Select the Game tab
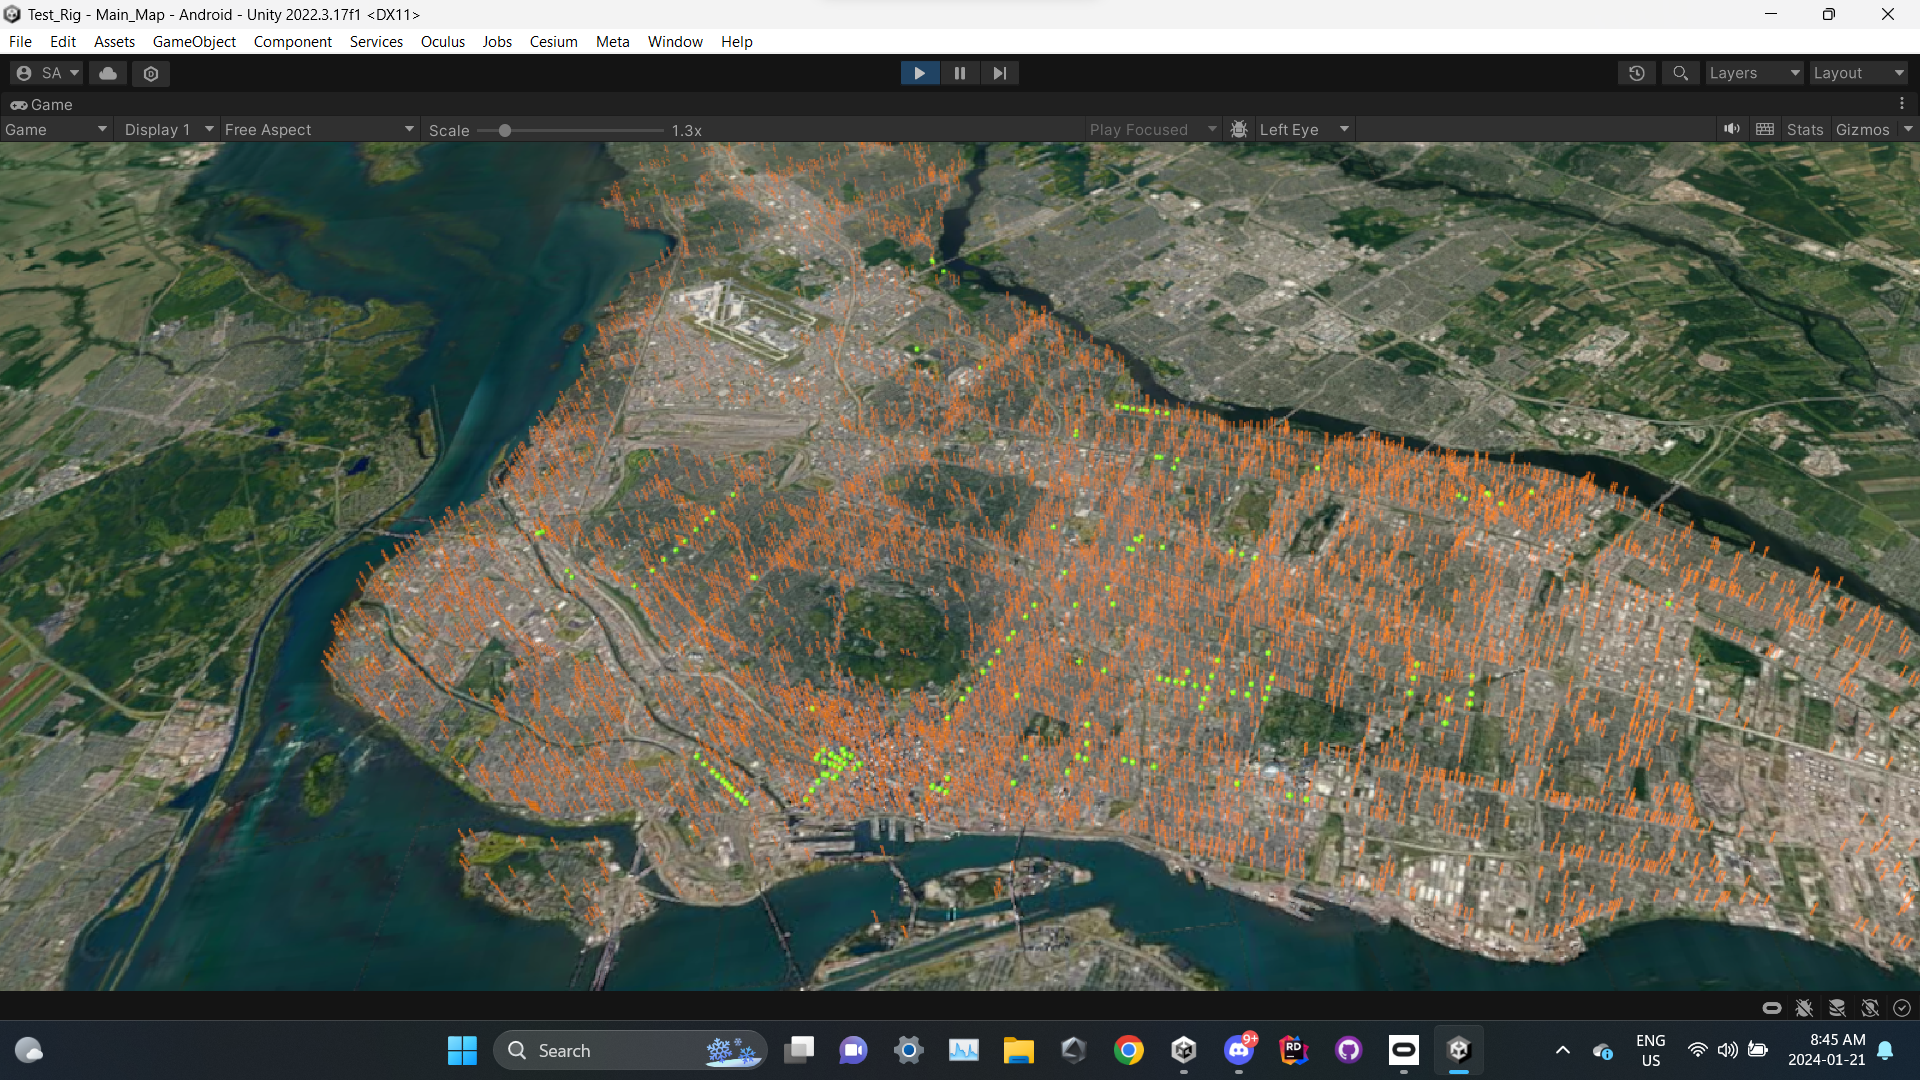Screen dimensions: 1920x1080 tap(42, 104)
